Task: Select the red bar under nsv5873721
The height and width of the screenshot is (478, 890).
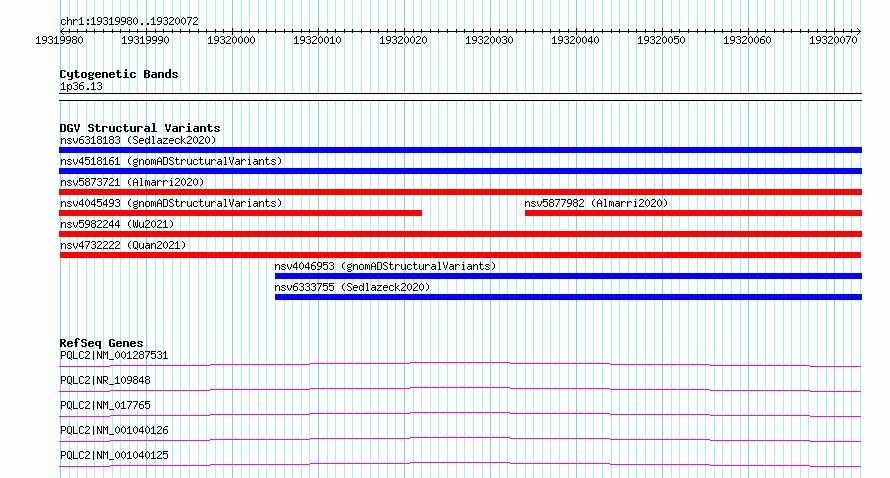Action: coord(460,192)
